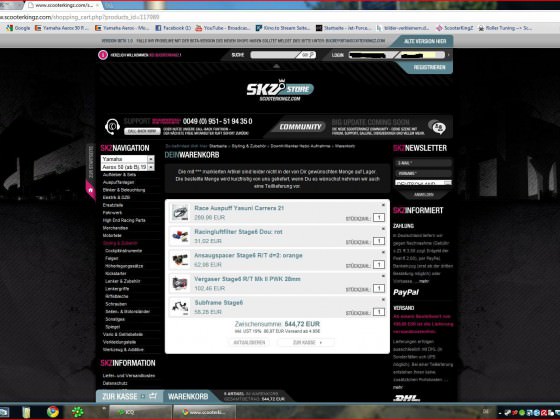Click the Registrieren button
The height and width of the screenshot is (420, 560).
point(429,67)
